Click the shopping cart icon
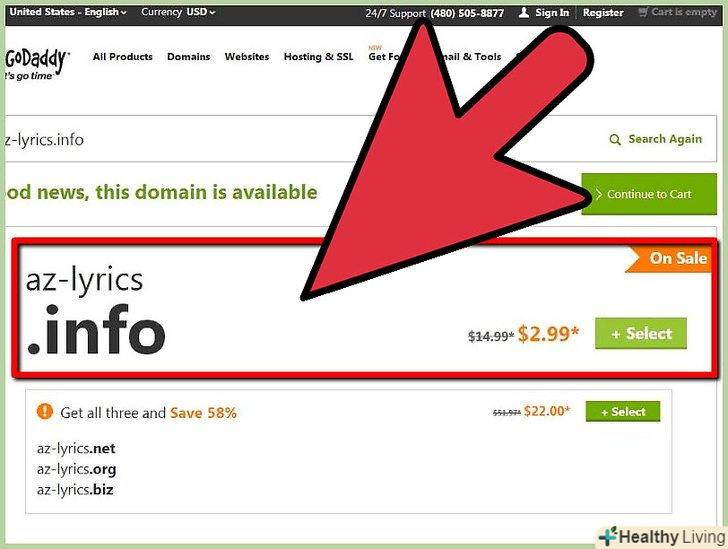 coord(643,13)
